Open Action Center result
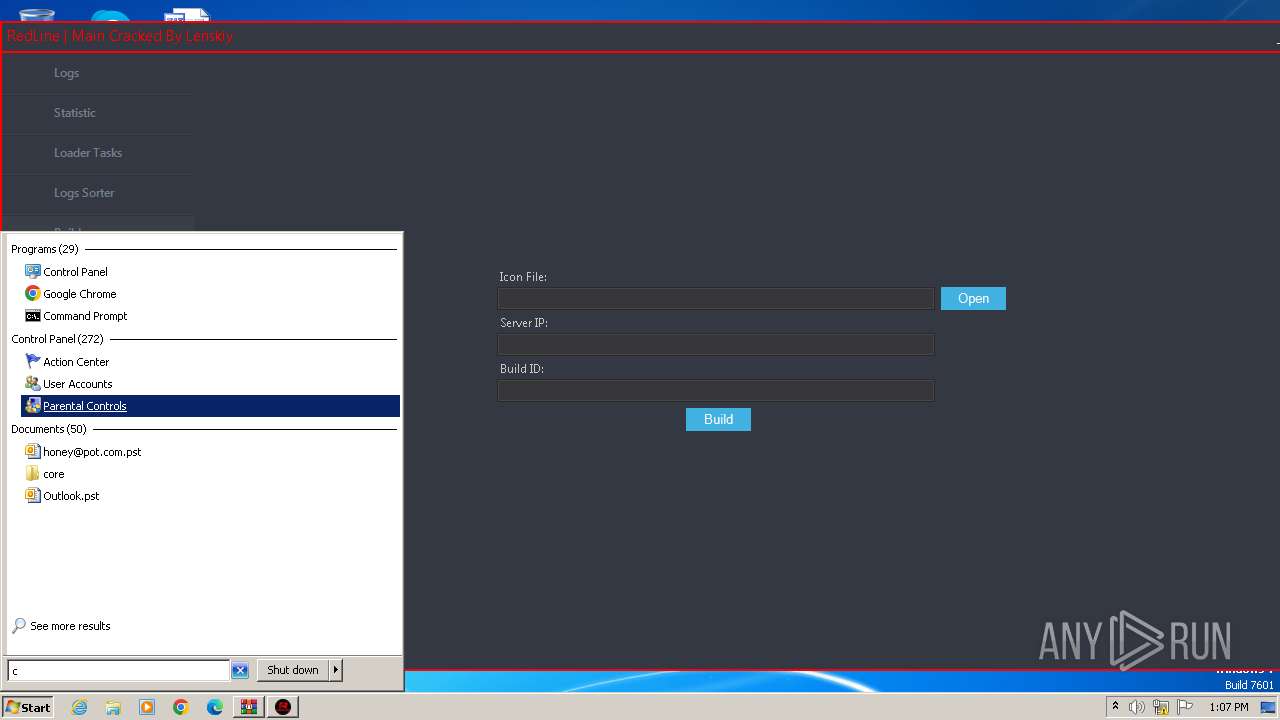 click(76, 362)
